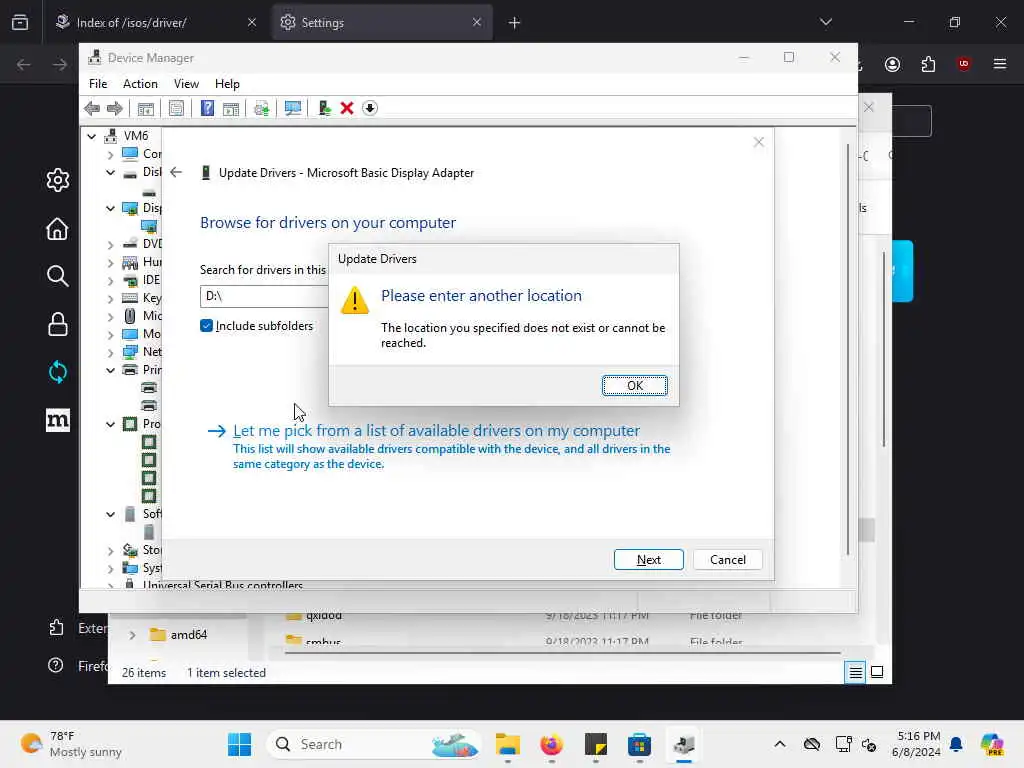Screen dimensions: 1024x768
Task: Expand the Computer tree node below VM6
Action: coord(110,155)
